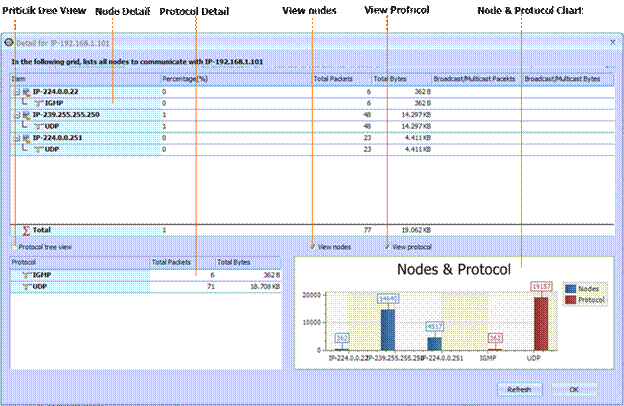
Task: Select UDP row in lower protocol table
Action: click(146, 287)
